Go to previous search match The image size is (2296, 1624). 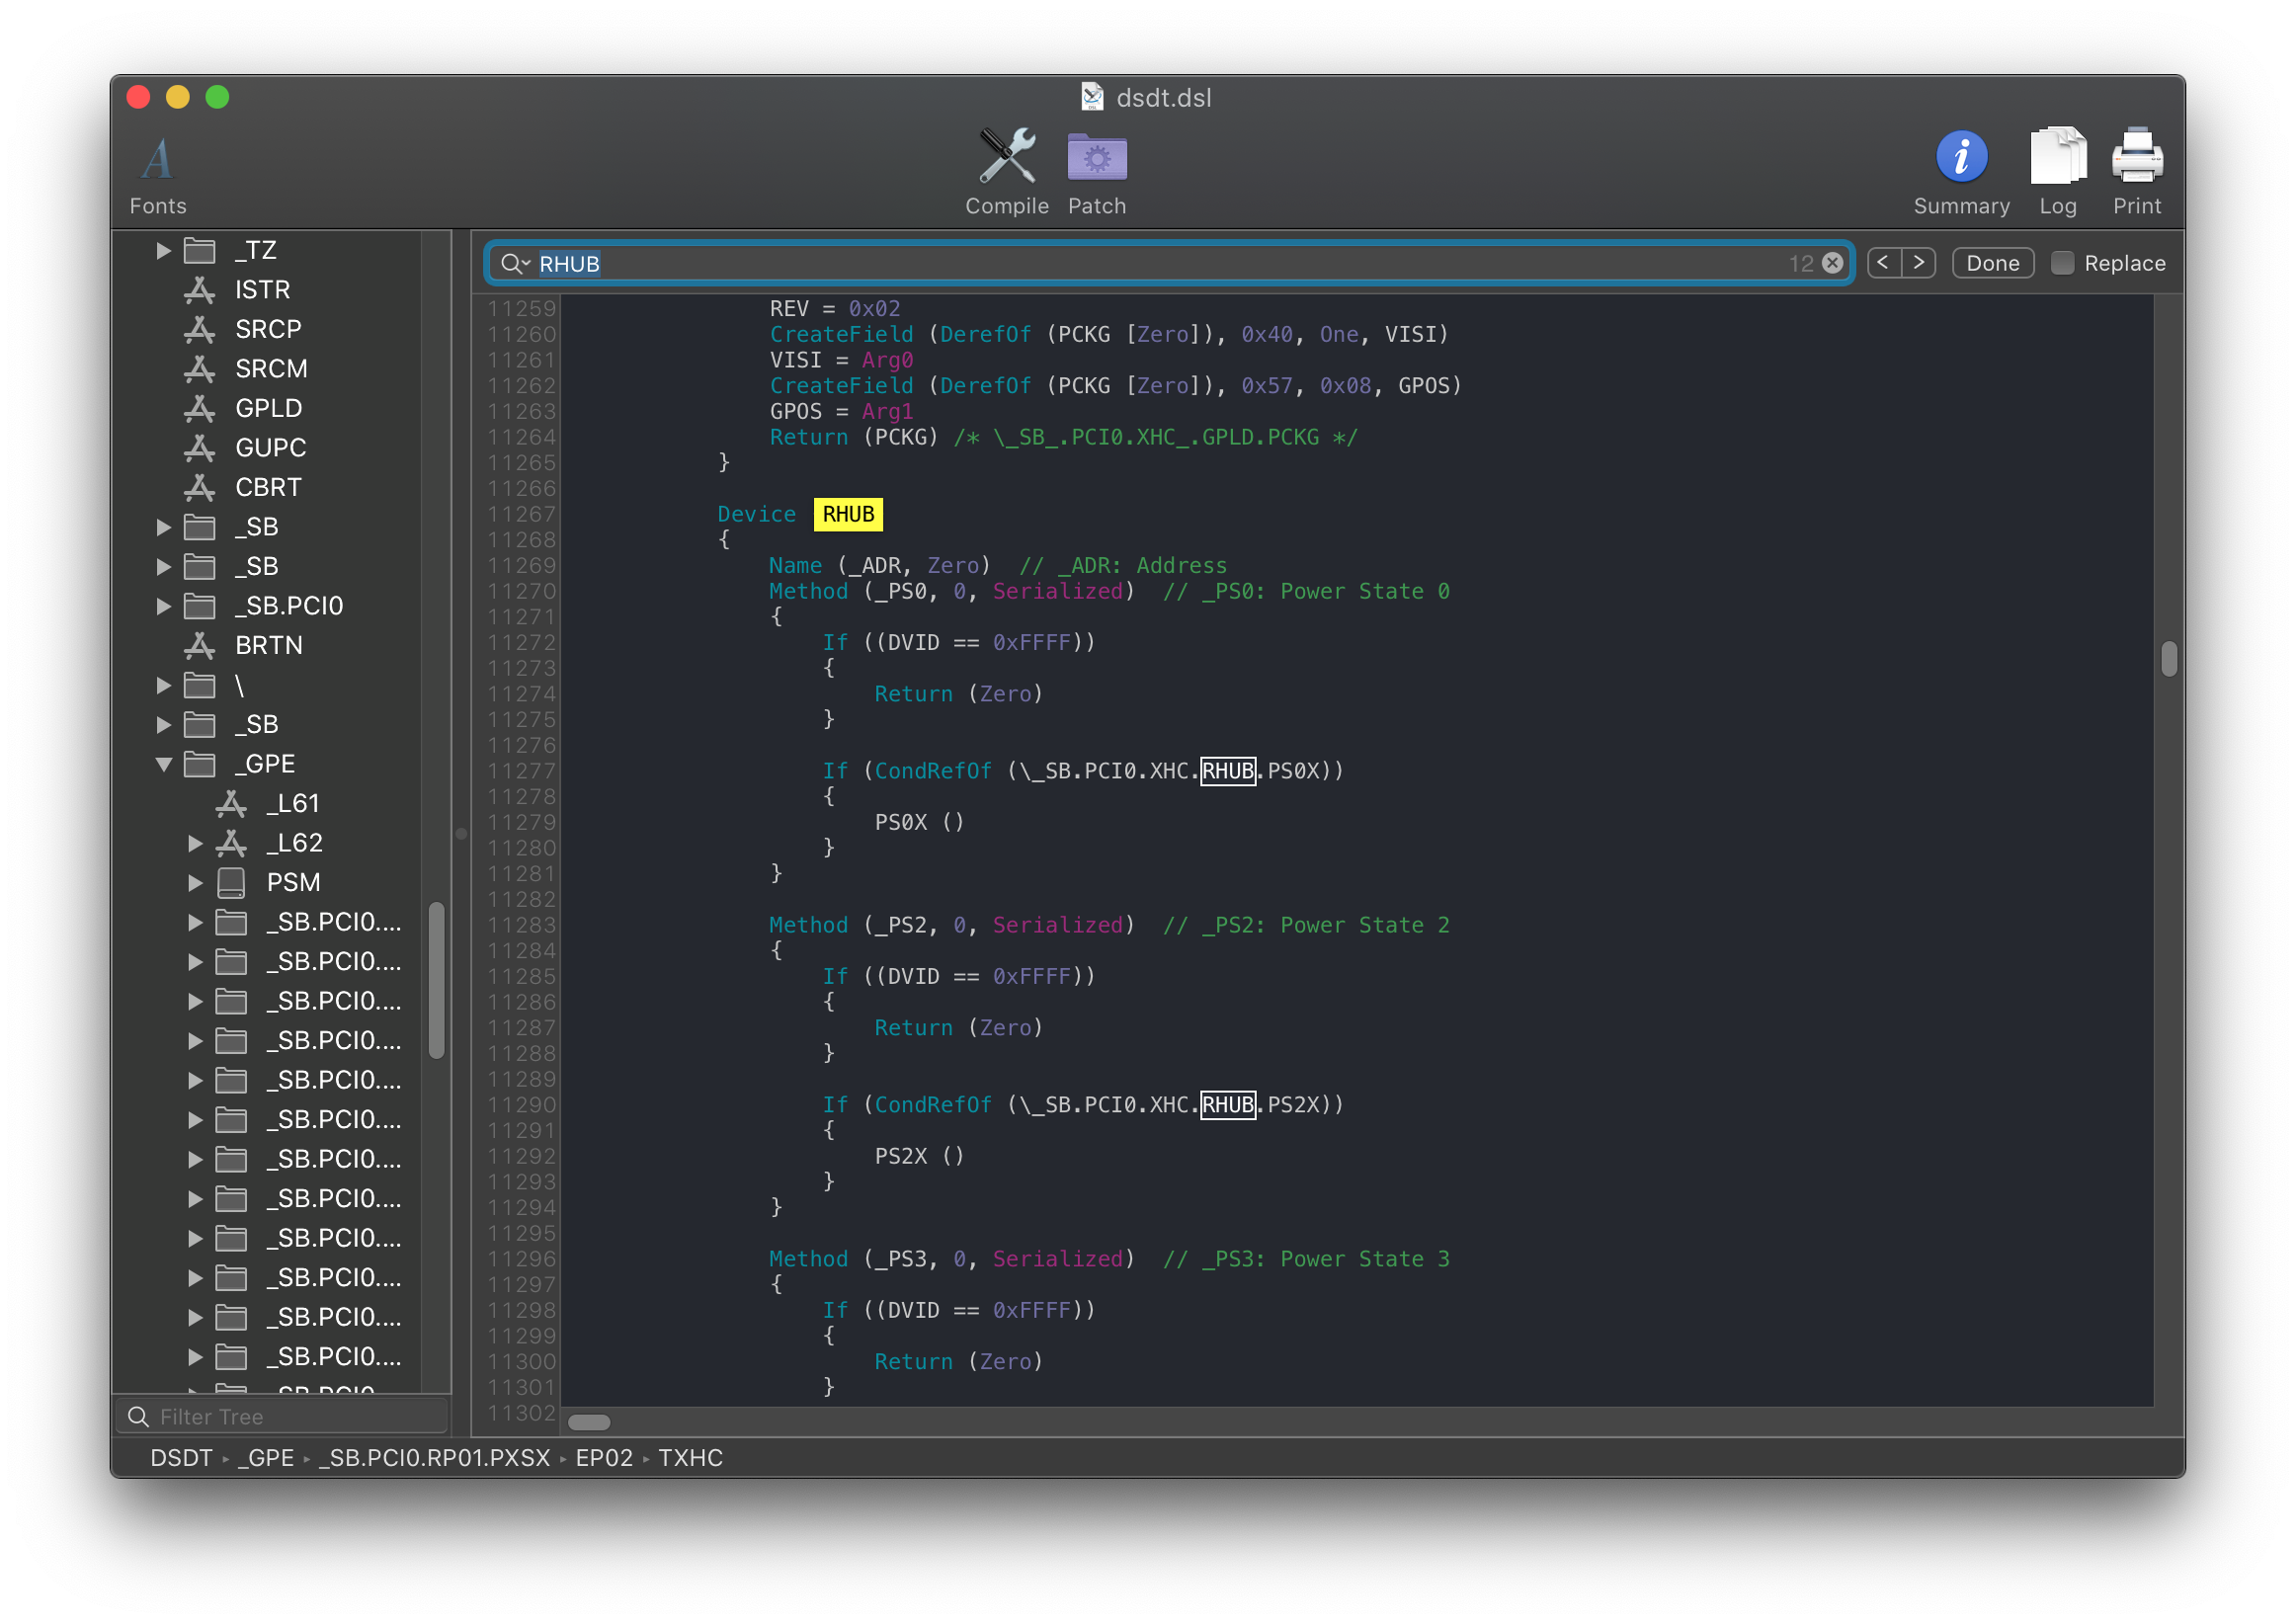coord(1883,263)
